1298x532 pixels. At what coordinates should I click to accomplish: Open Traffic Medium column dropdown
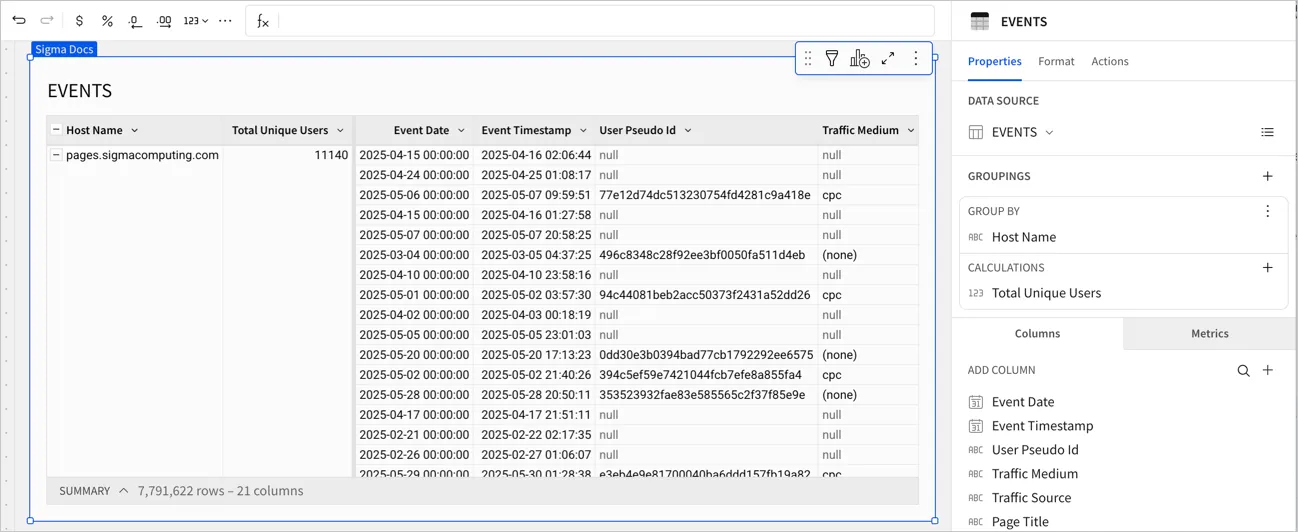911,131
